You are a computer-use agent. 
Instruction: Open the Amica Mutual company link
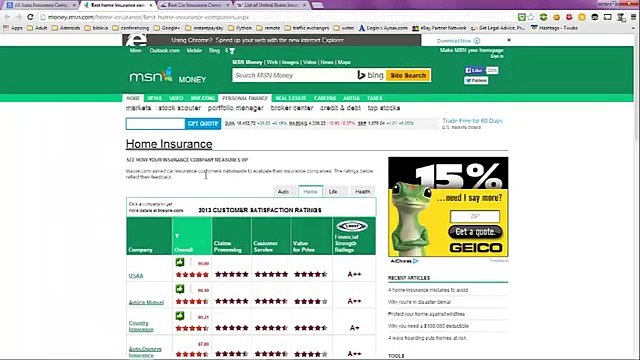[x=146, y=302]
